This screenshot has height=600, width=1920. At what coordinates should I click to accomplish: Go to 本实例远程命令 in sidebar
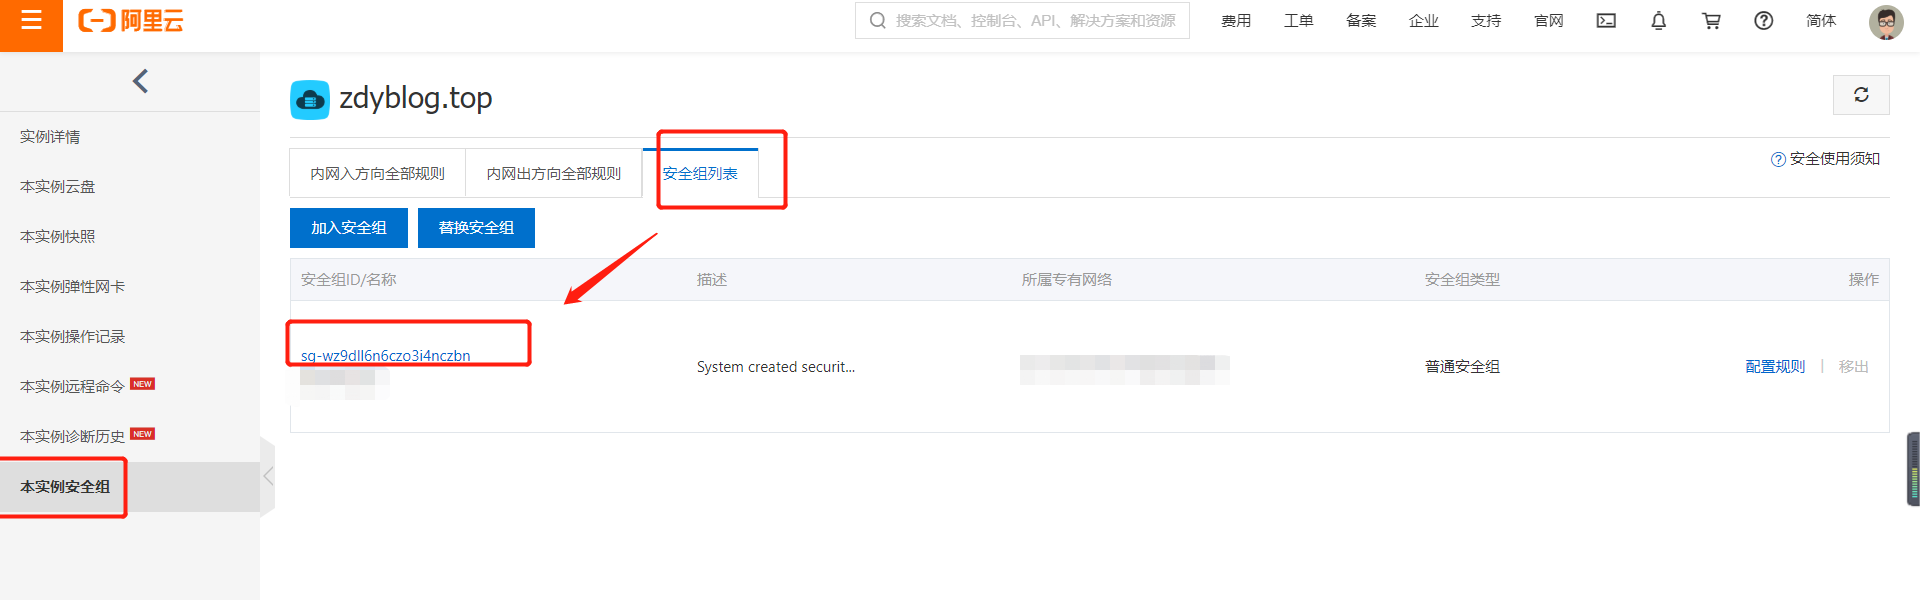pos(73,387)
